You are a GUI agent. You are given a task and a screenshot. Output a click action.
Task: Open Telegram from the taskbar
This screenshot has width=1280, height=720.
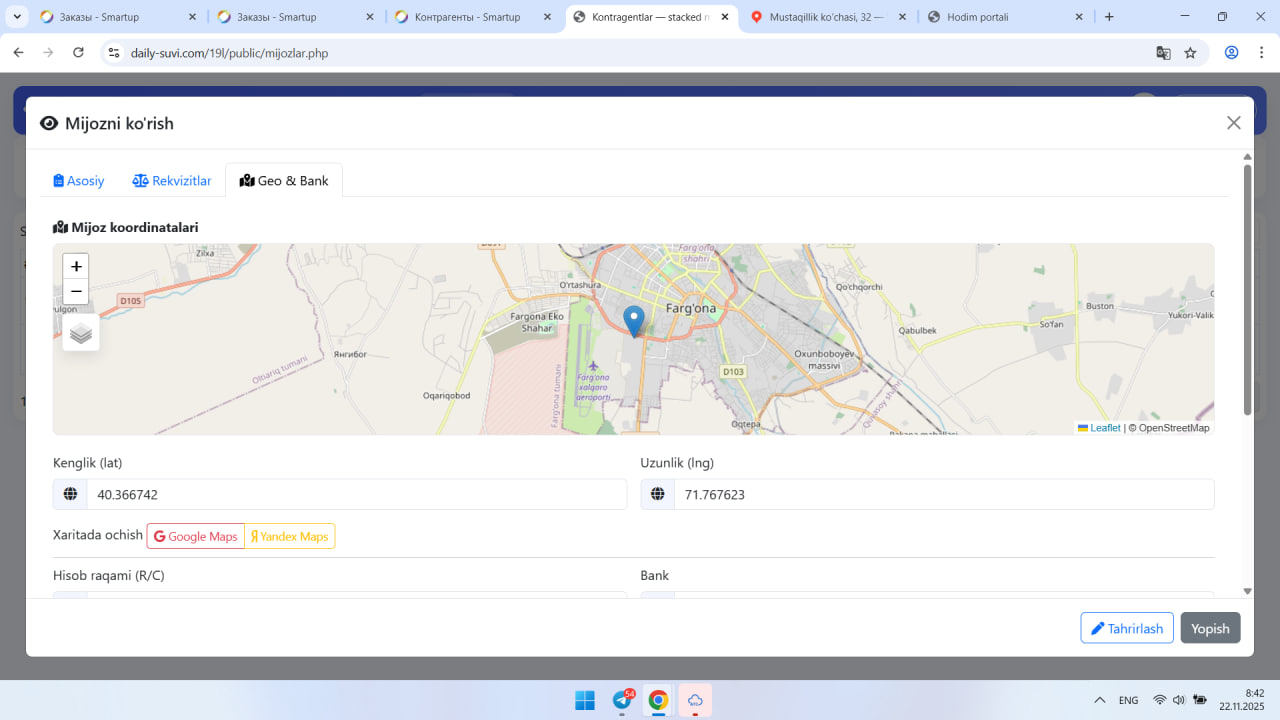click(622, 700)
